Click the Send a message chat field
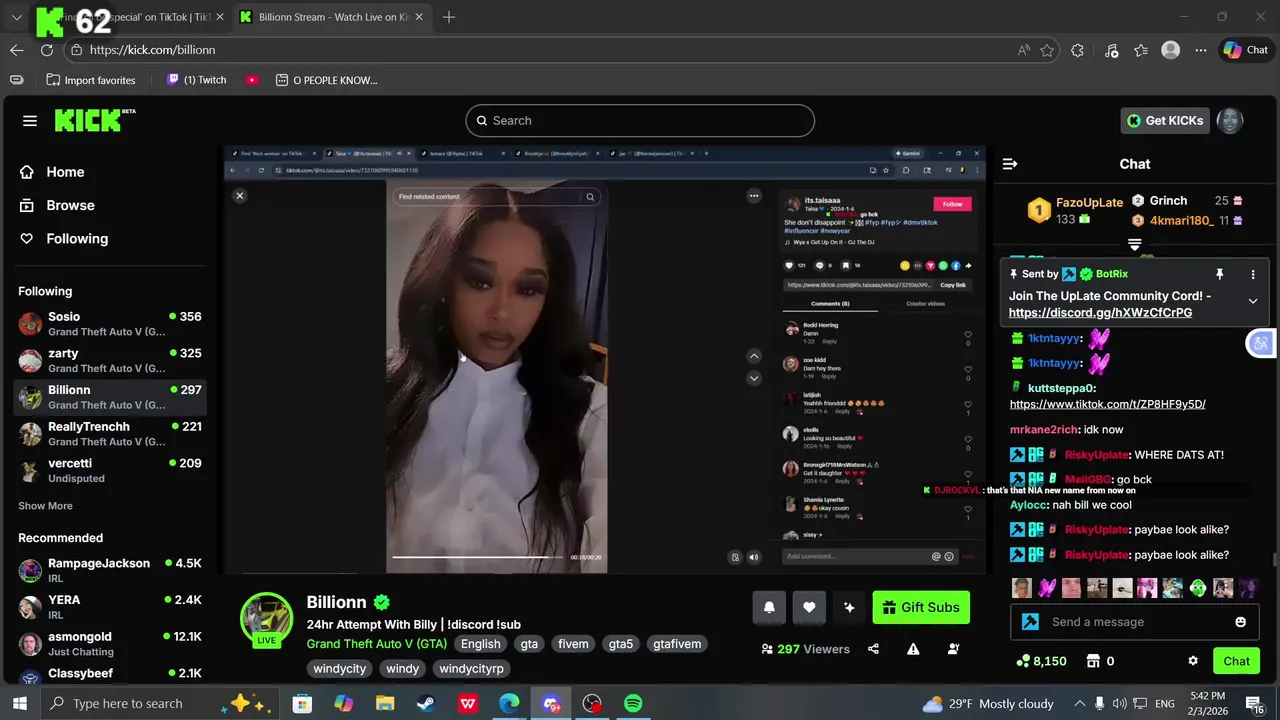The width and height of the screenshot is (1280, 720). [x=1135, y=622]
